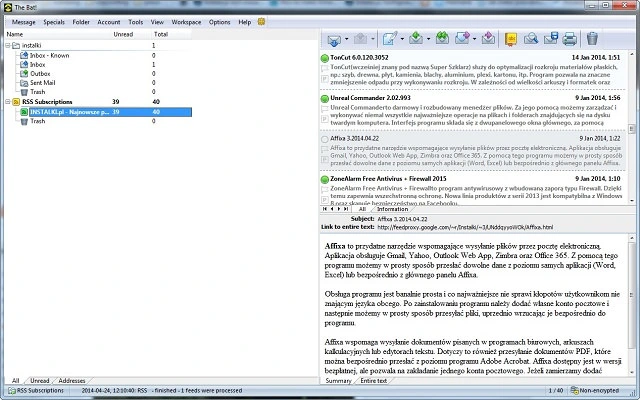Toggle the read status dot on Unreal Commander message
This screenshot has height=400, width=640.
click(325, 99)
